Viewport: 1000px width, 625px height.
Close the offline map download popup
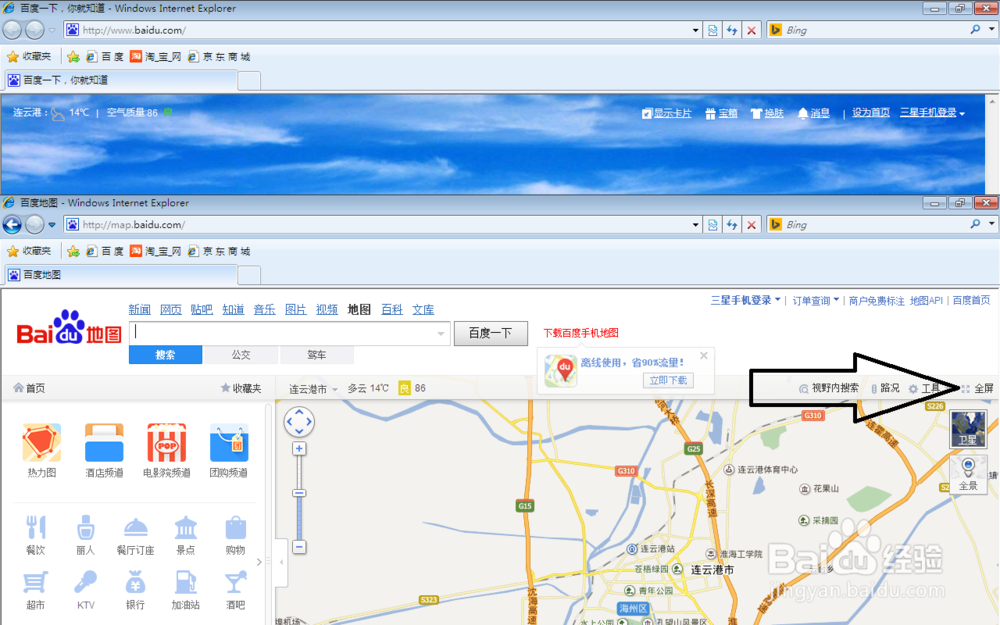point(703,356)
